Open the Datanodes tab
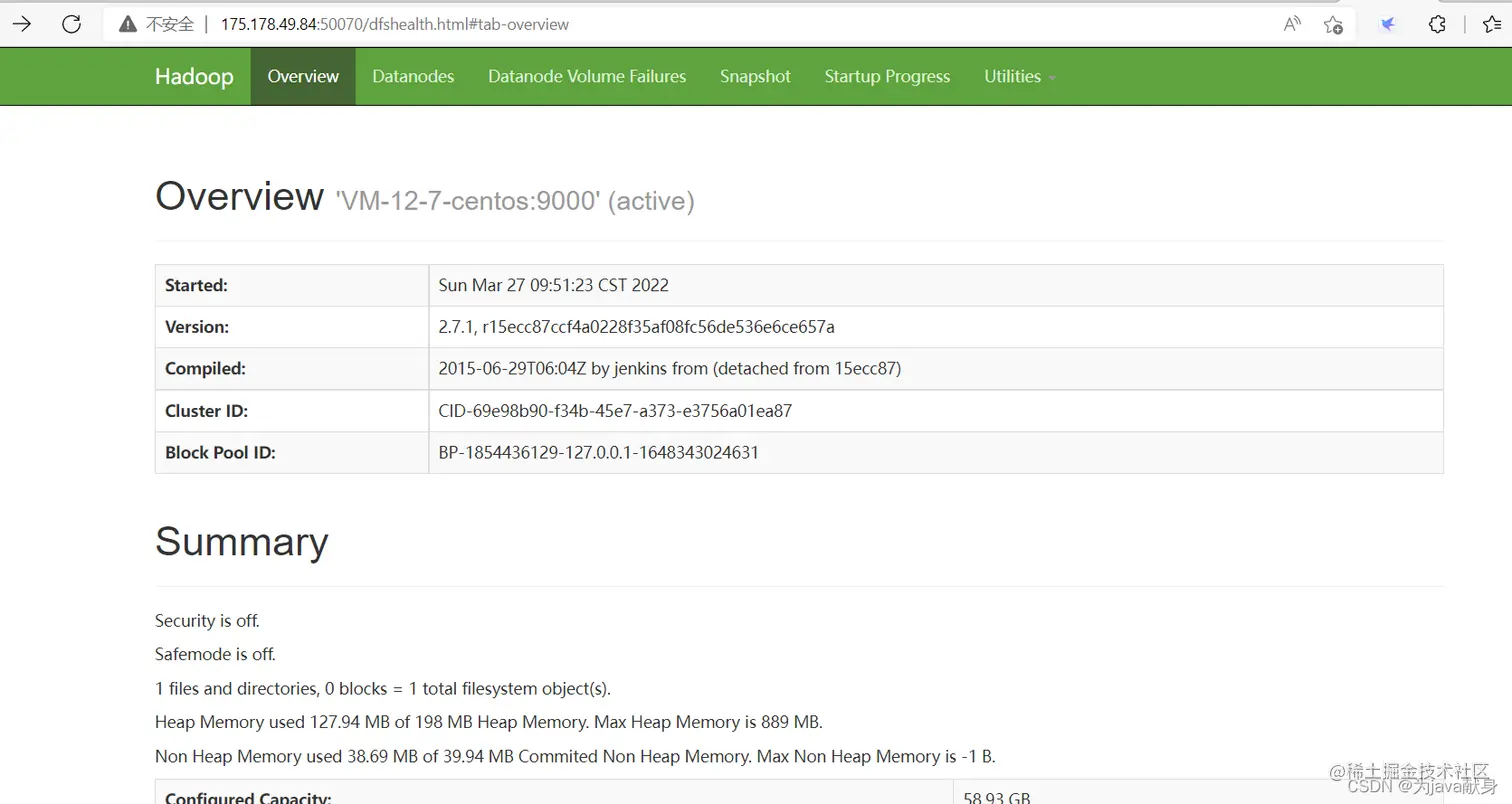This screenshot has width=1512, height=804. (x=413, y=76)
